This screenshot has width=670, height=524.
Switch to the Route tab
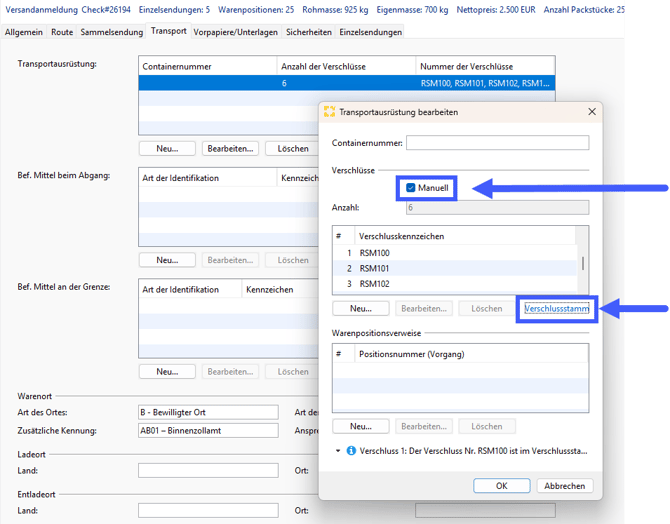[x=62, y=32]
